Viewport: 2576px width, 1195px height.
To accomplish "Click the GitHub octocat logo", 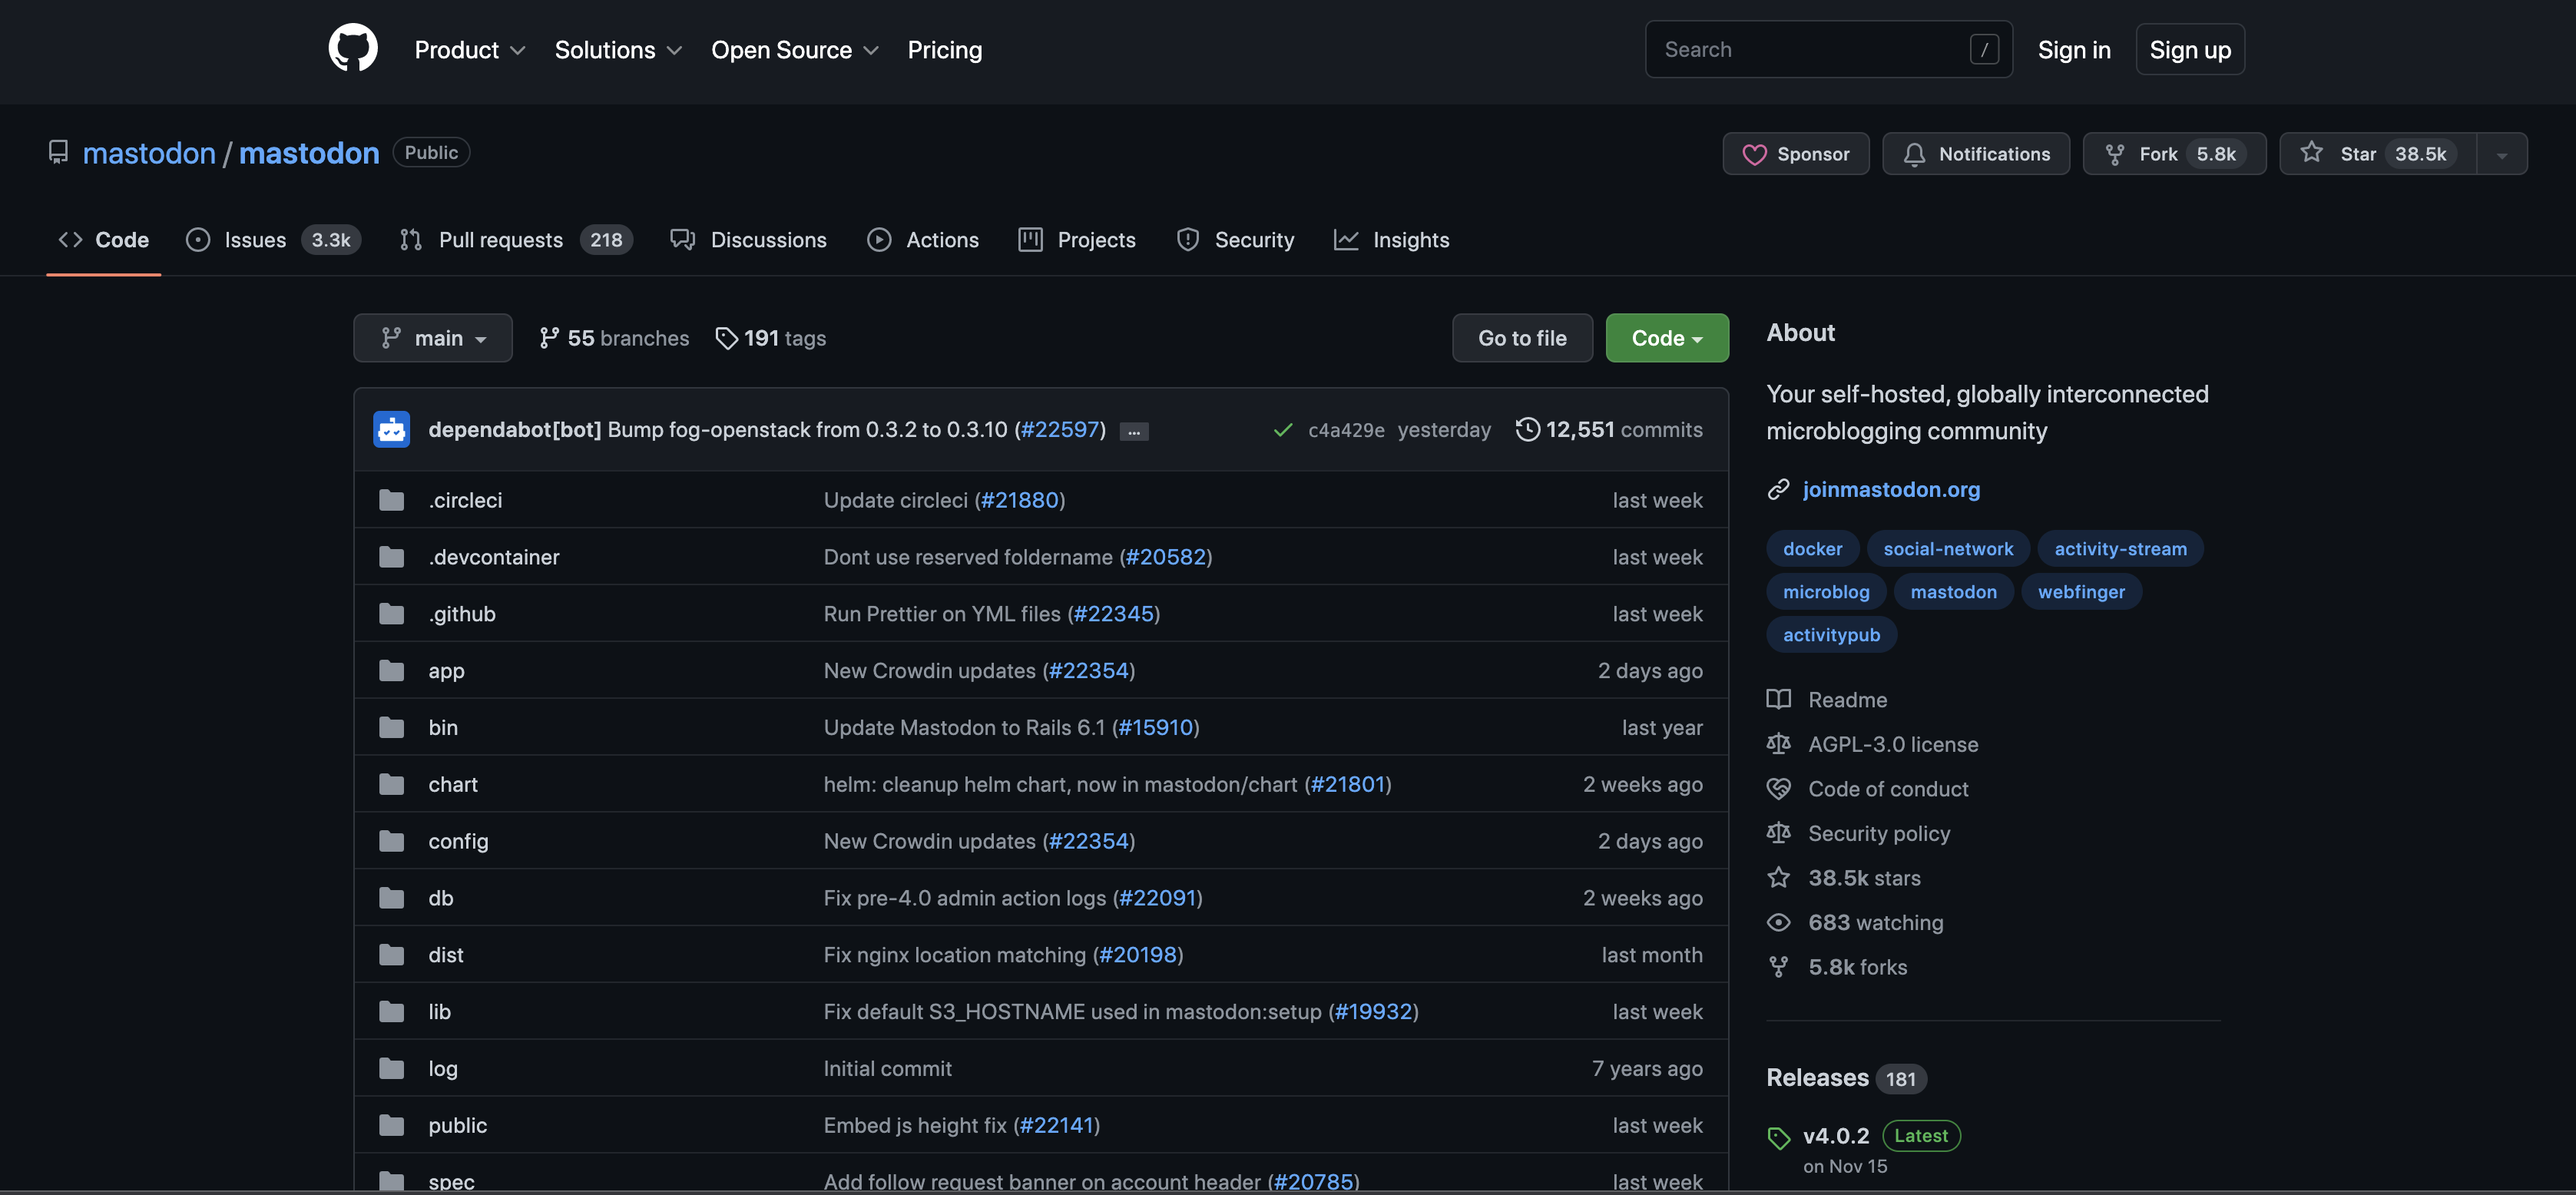I will pyautogui.click(x=353, y=49).
